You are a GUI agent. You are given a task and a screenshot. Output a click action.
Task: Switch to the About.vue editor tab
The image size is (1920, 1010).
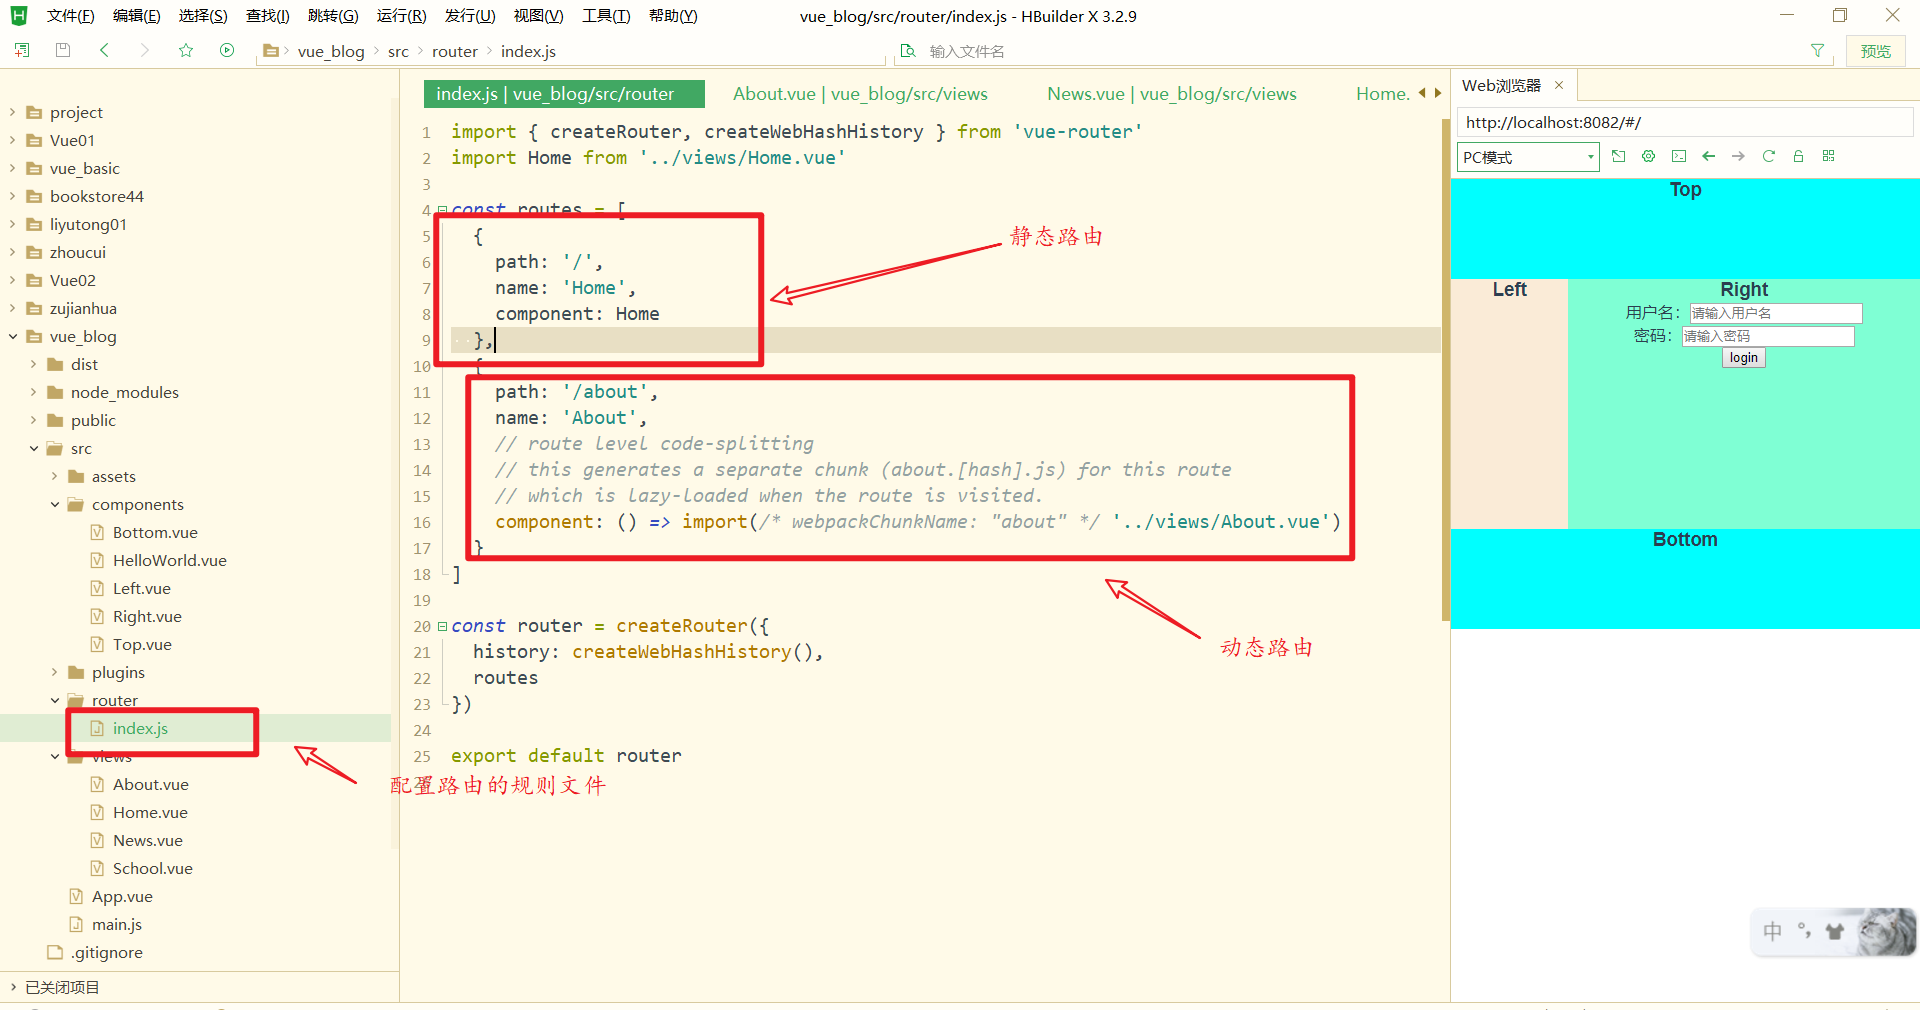tap(860, 94)
